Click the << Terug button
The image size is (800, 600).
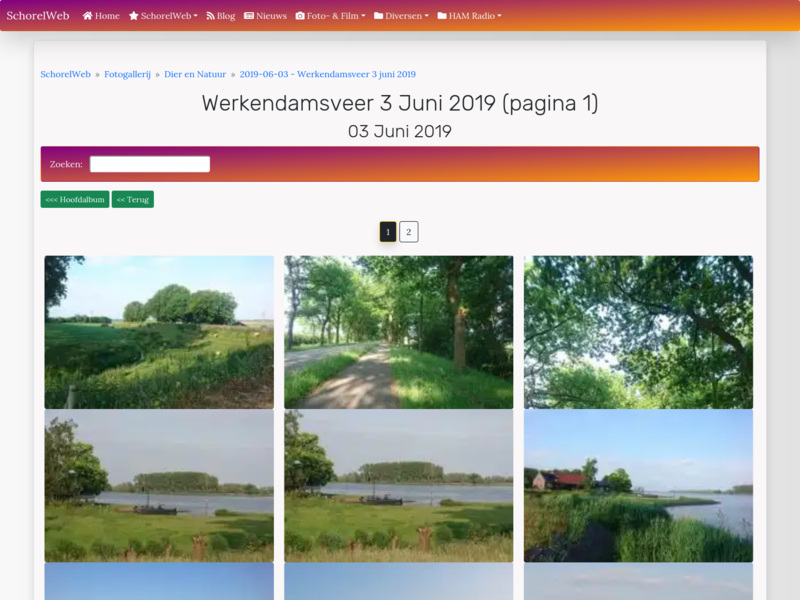pyautogui.click(x=133, y=199)
